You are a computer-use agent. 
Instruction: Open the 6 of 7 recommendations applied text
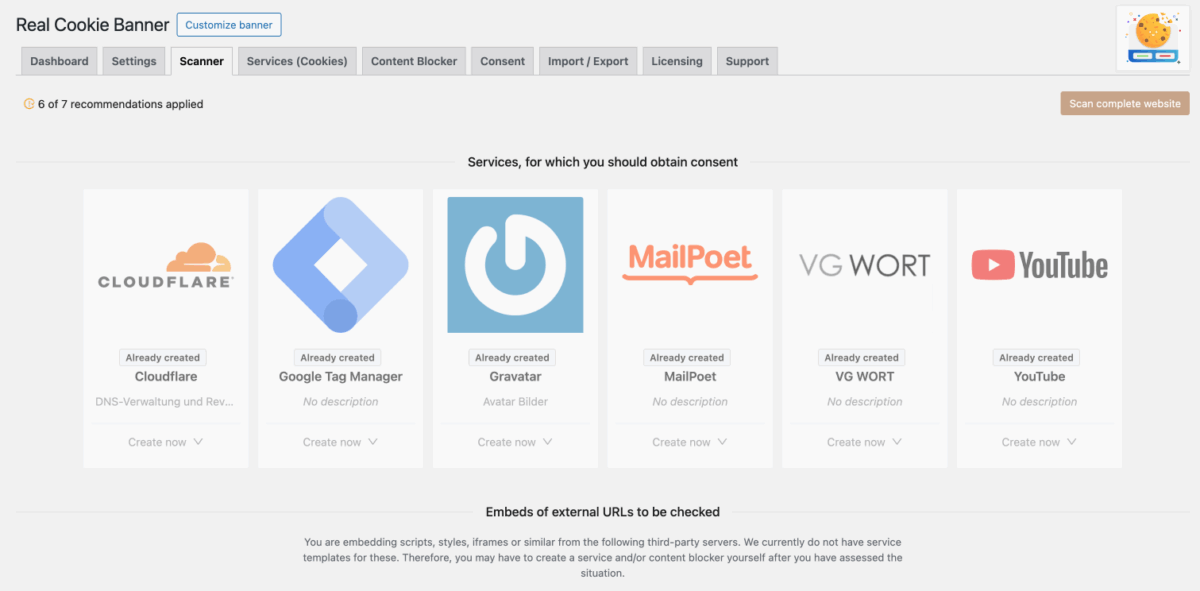(120, 104)
